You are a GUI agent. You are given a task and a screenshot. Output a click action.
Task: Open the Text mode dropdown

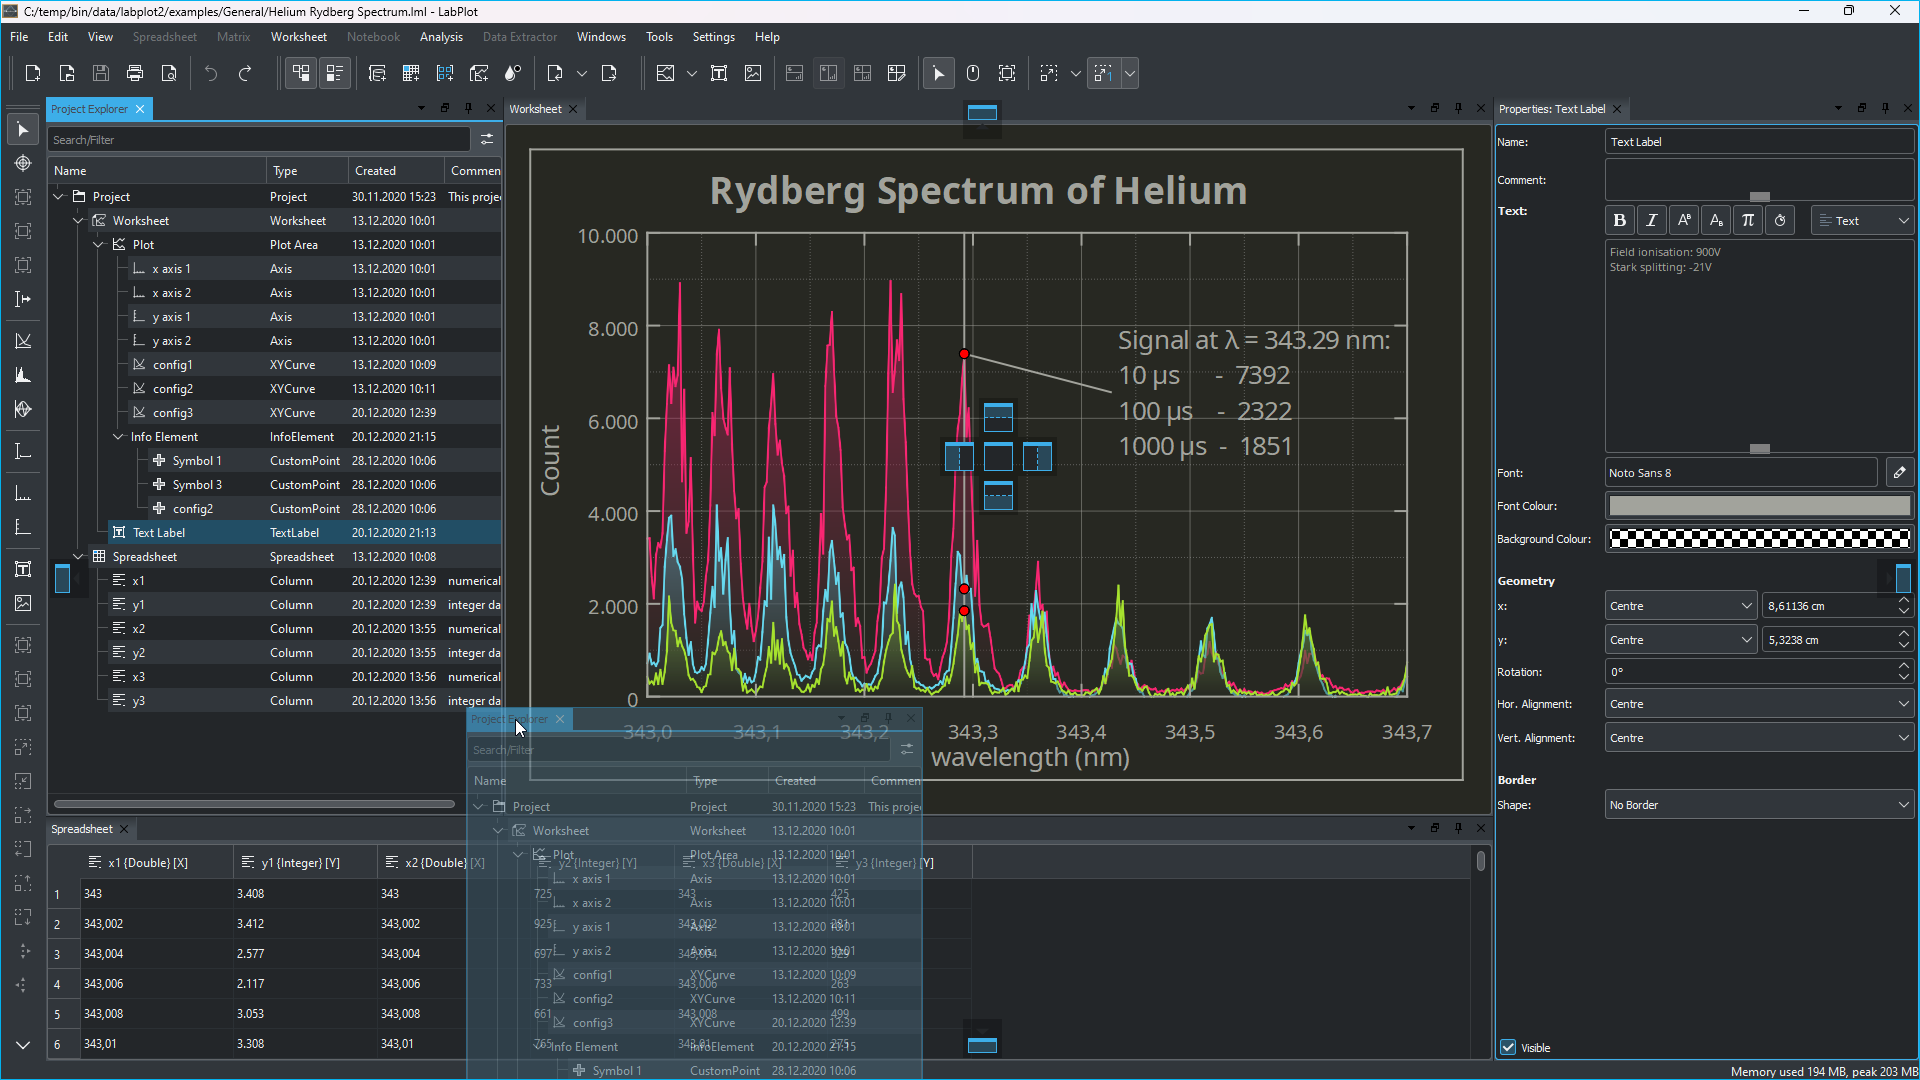coord(1863,221)
